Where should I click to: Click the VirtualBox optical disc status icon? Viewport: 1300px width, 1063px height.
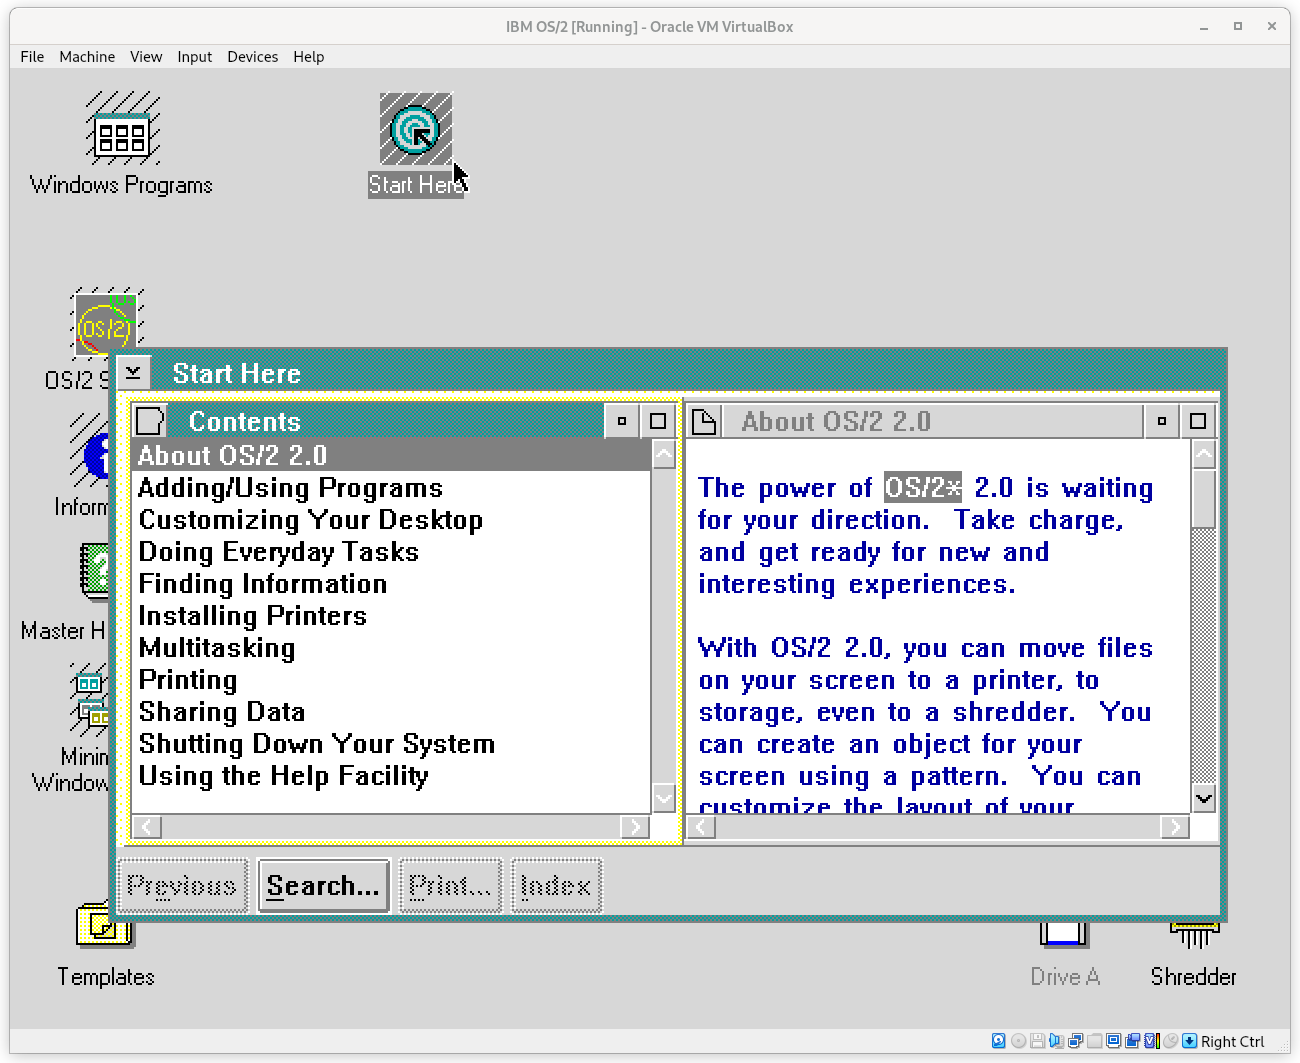[1018, 1041]
